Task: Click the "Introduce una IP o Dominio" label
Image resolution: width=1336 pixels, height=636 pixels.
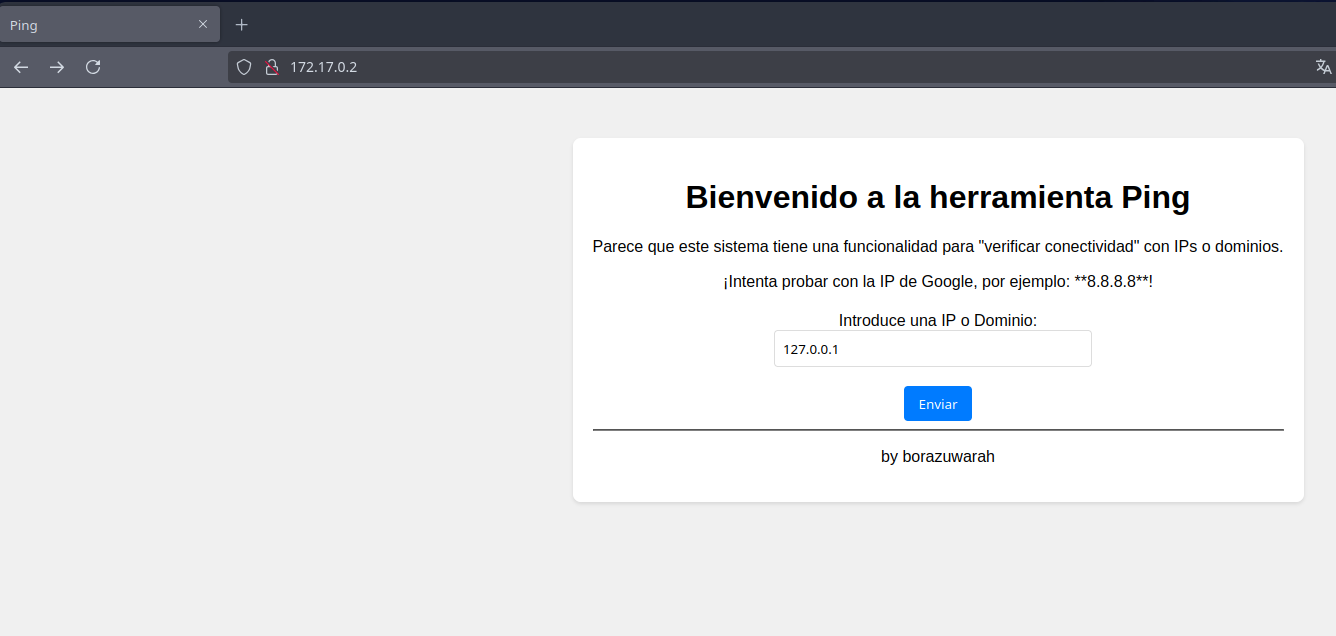Action: [x=937, y=321]
